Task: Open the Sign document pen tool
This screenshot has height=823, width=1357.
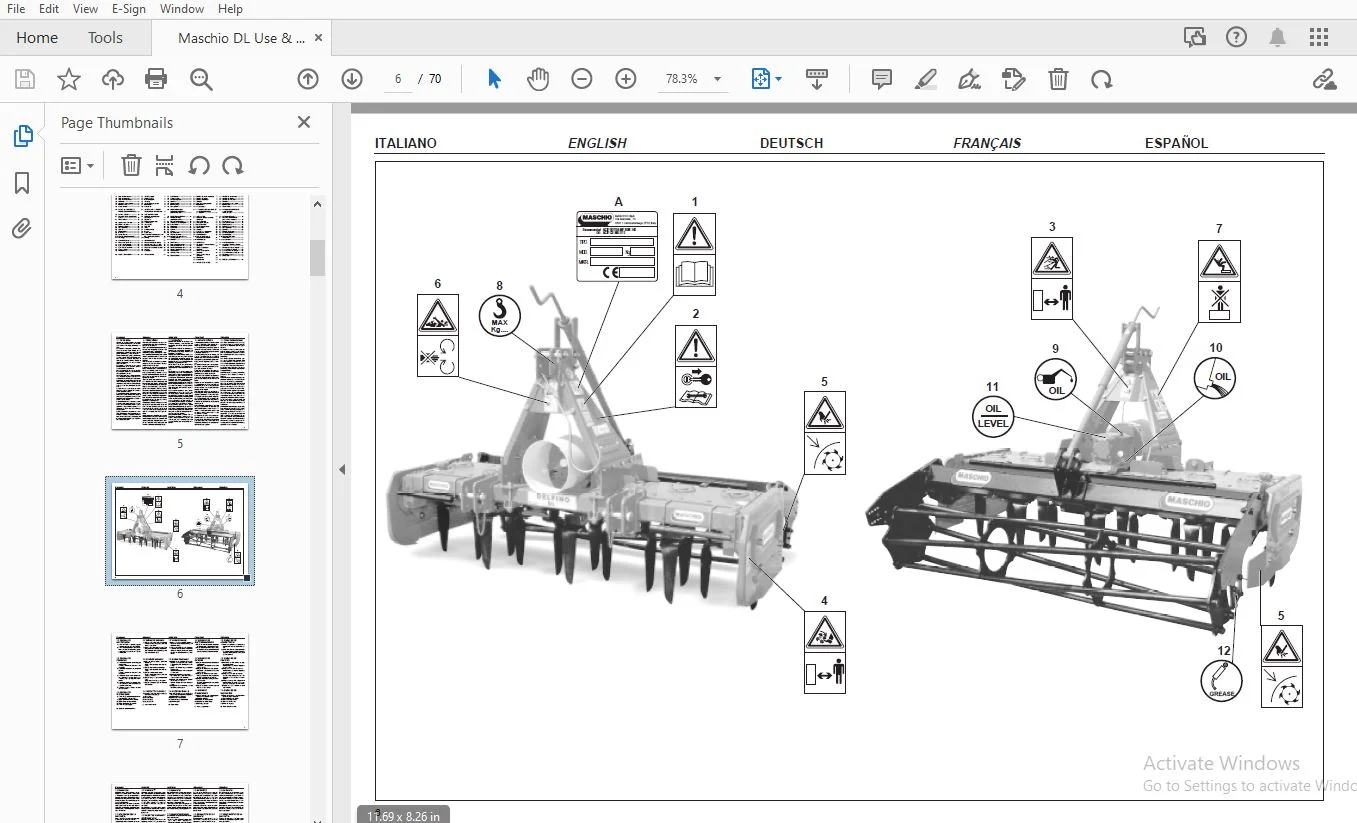Action: tap(969, 79)
